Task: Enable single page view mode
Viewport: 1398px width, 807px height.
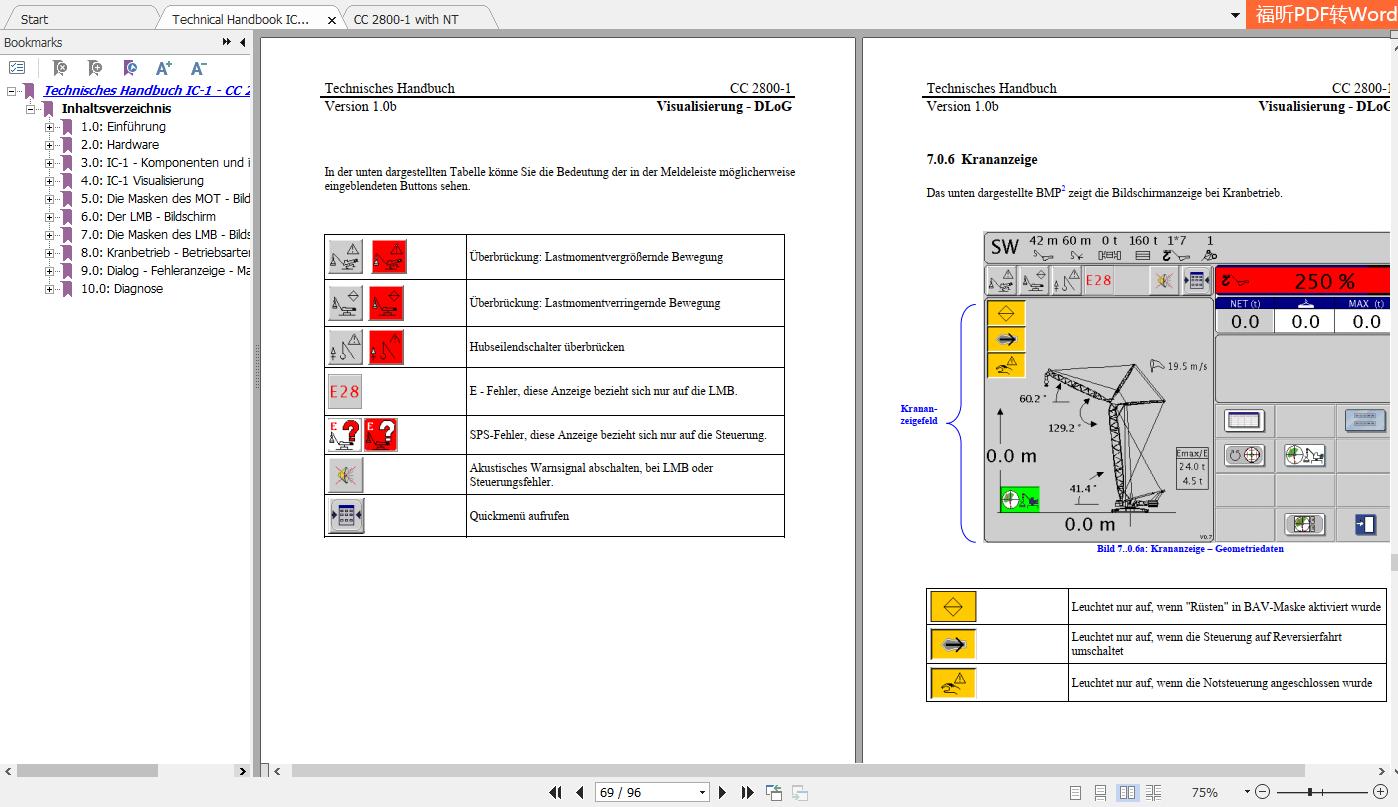Action: pos(1076,792)
